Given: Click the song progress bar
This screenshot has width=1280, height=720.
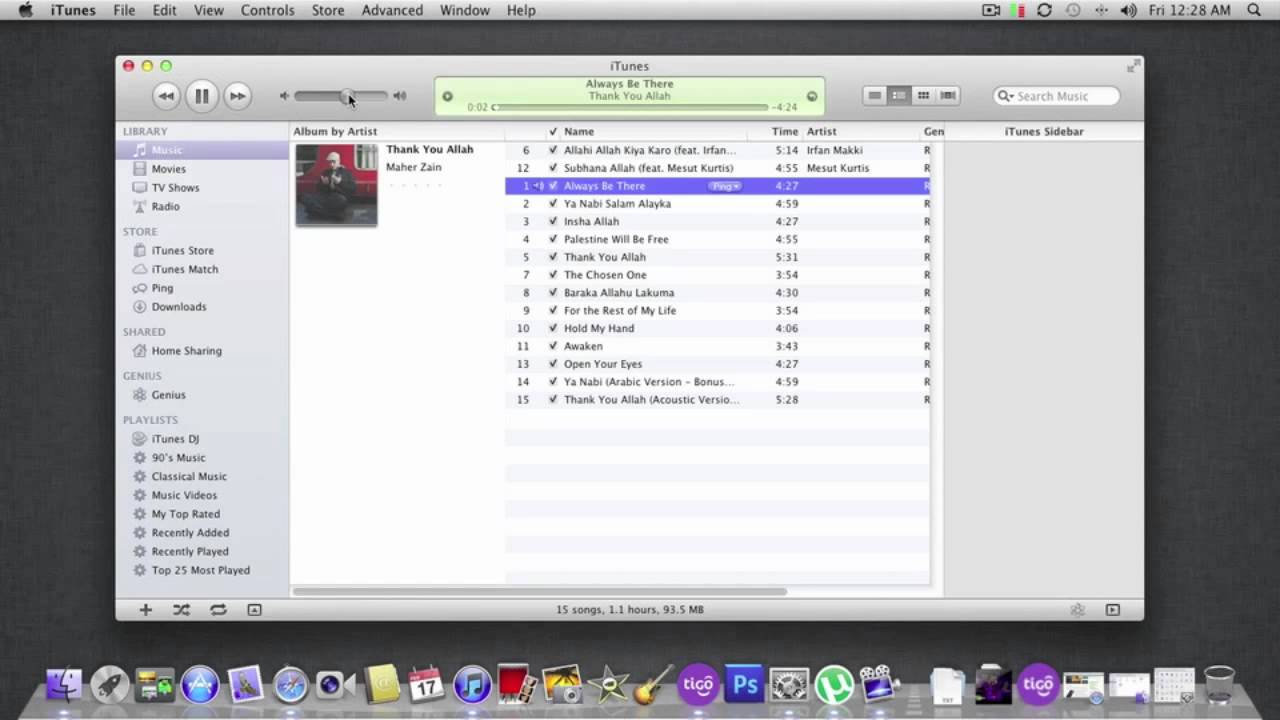Looking at the screenshot, I should [631, 107].
